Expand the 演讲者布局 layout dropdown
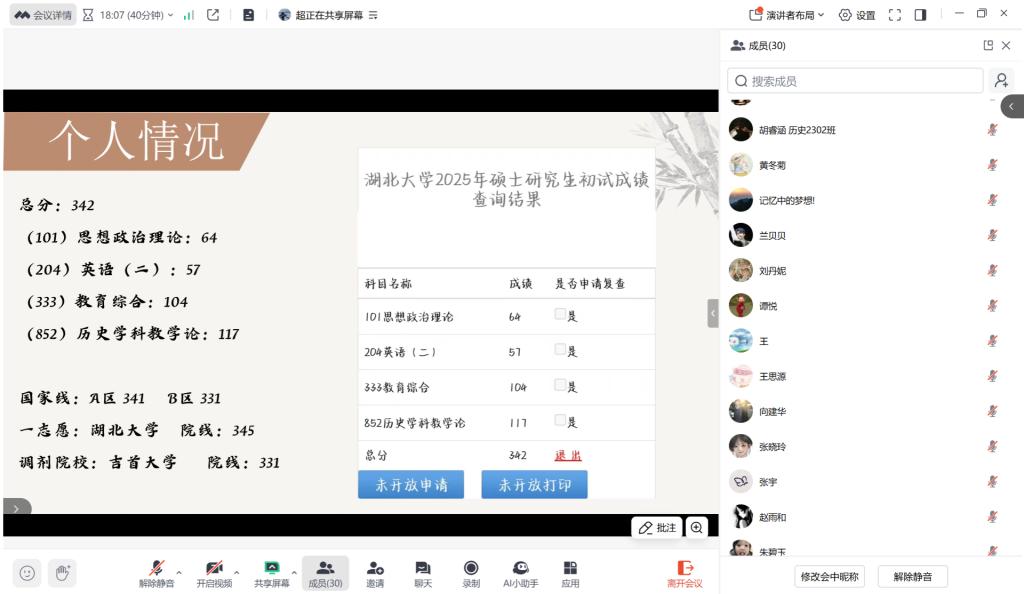This screenshot has height=594, width=1024. (787, 15)
